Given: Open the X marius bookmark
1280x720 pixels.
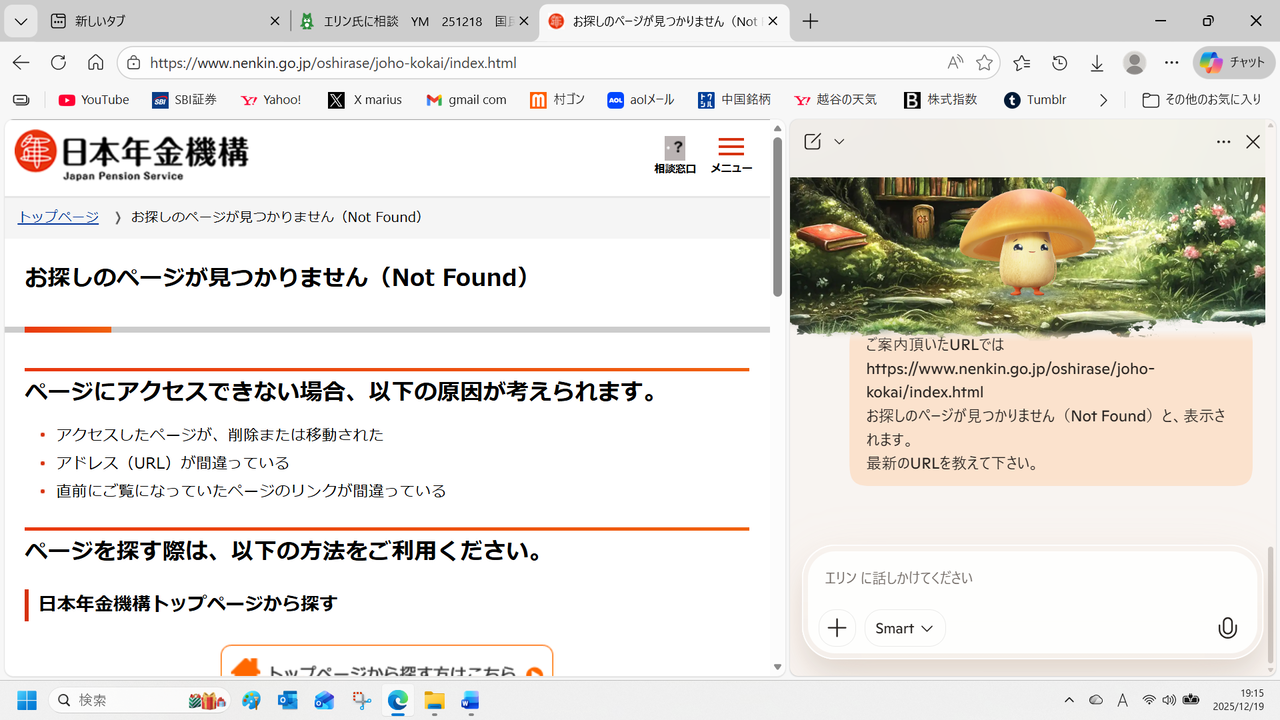Looking at the screenshot, I should click(365, 100).
